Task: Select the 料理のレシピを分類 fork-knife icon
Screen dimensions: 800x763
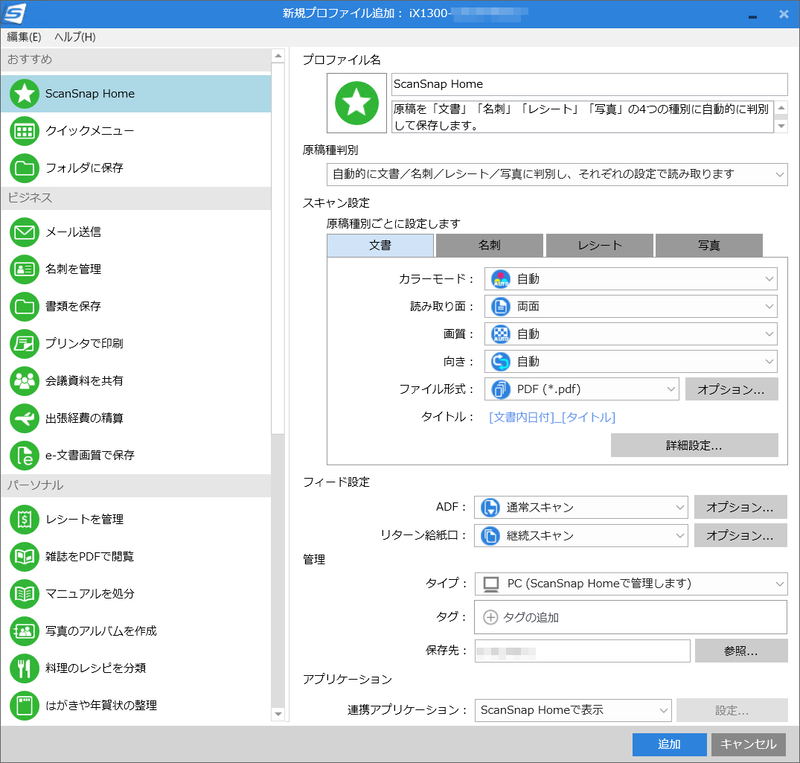Action: pos(24,668)
